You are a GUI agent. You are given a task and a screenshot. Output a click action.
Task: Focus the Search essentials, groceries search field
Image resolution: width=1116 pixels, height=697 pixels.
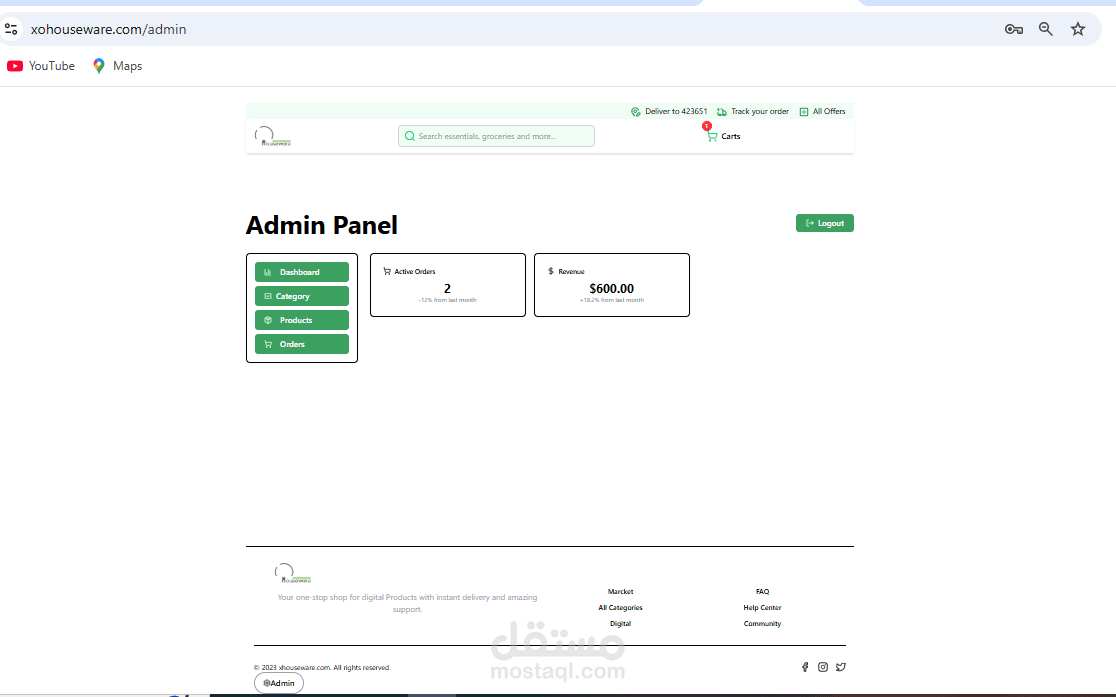tap(496, 136)
